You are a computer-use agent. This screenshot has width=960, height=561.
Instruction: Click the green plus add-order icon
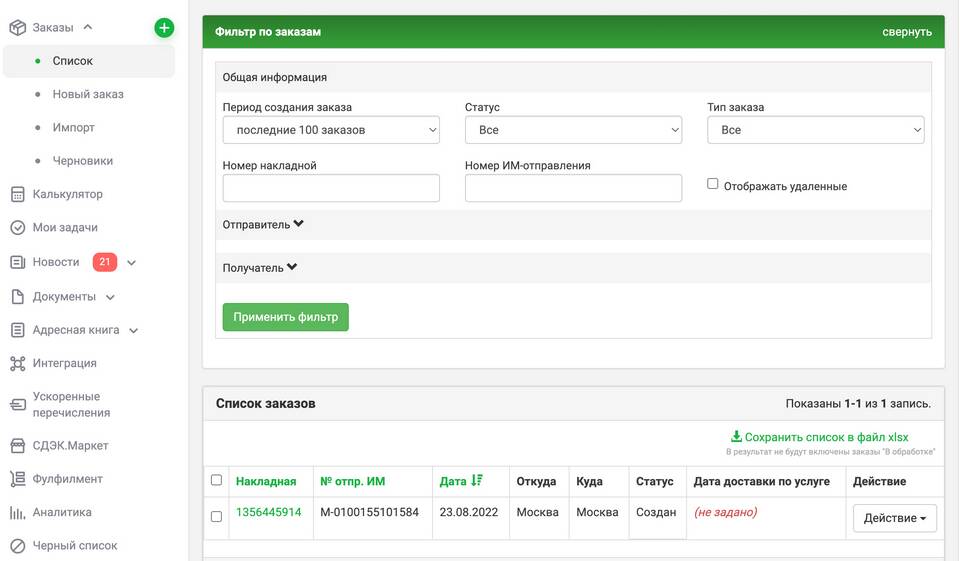pyautogui.click(x=164, y=28)
